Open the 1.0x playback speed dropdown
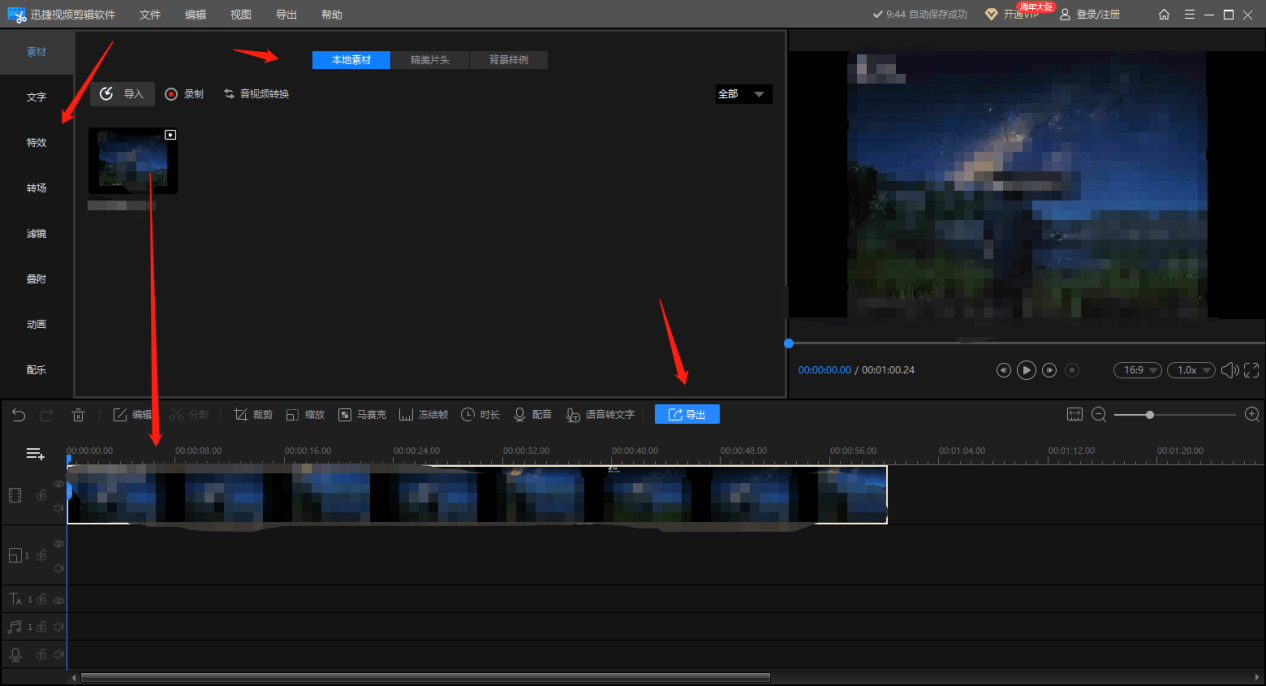The image size is (1266, 686). (x=1192, y=370)
